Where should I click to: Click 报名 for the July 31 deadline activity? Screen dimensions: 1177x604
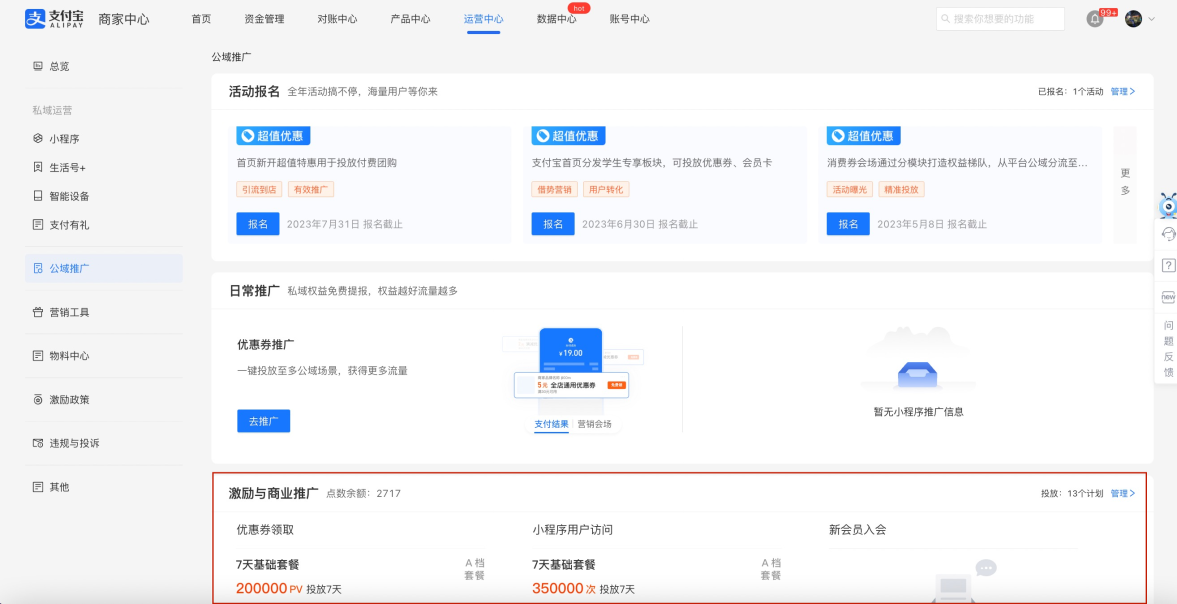pos(258,224)
